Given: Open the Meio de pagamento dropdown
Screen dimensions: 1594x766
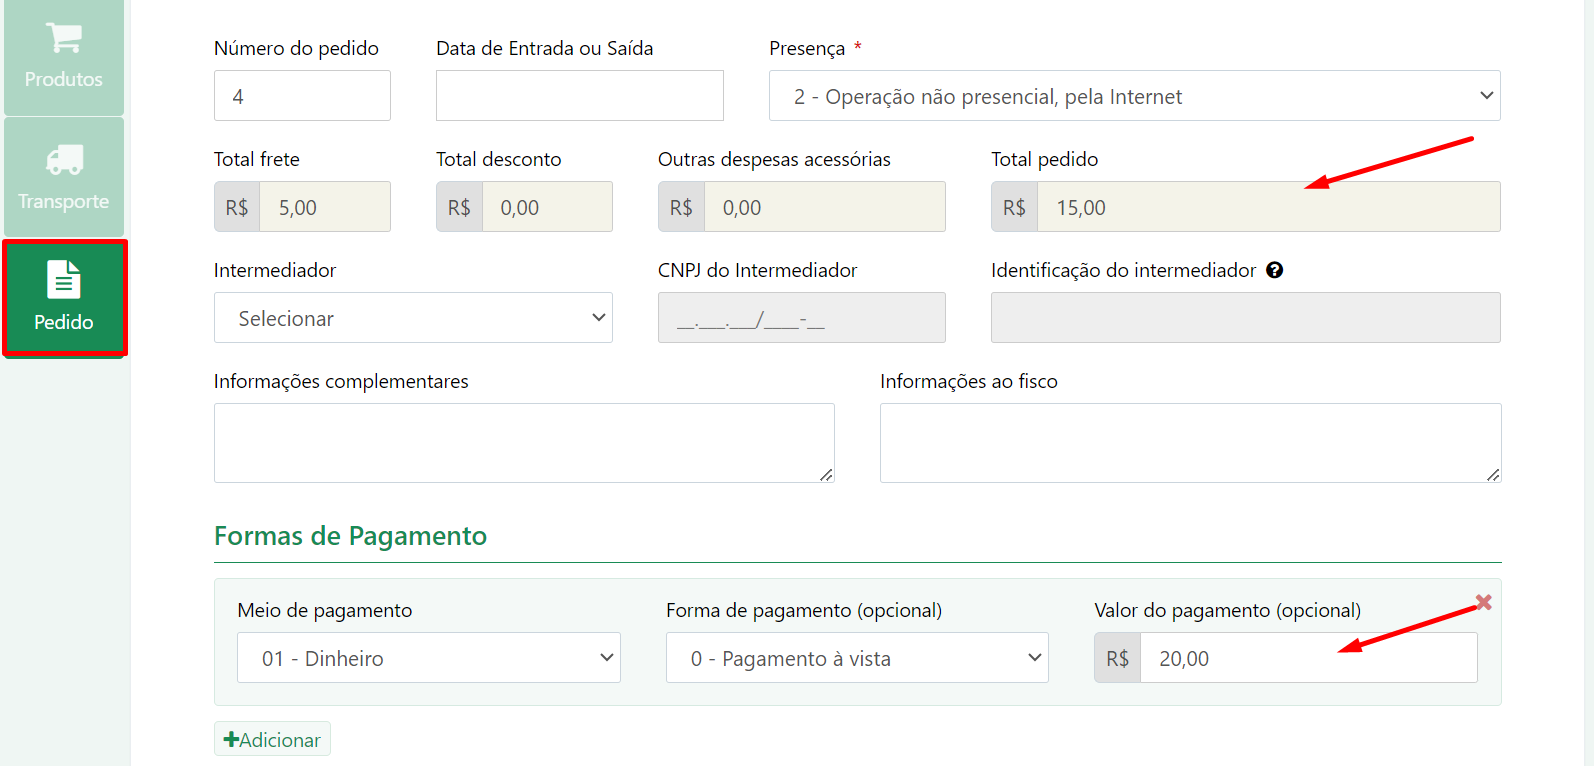Looking at the screenshot, I should [429, 658].
